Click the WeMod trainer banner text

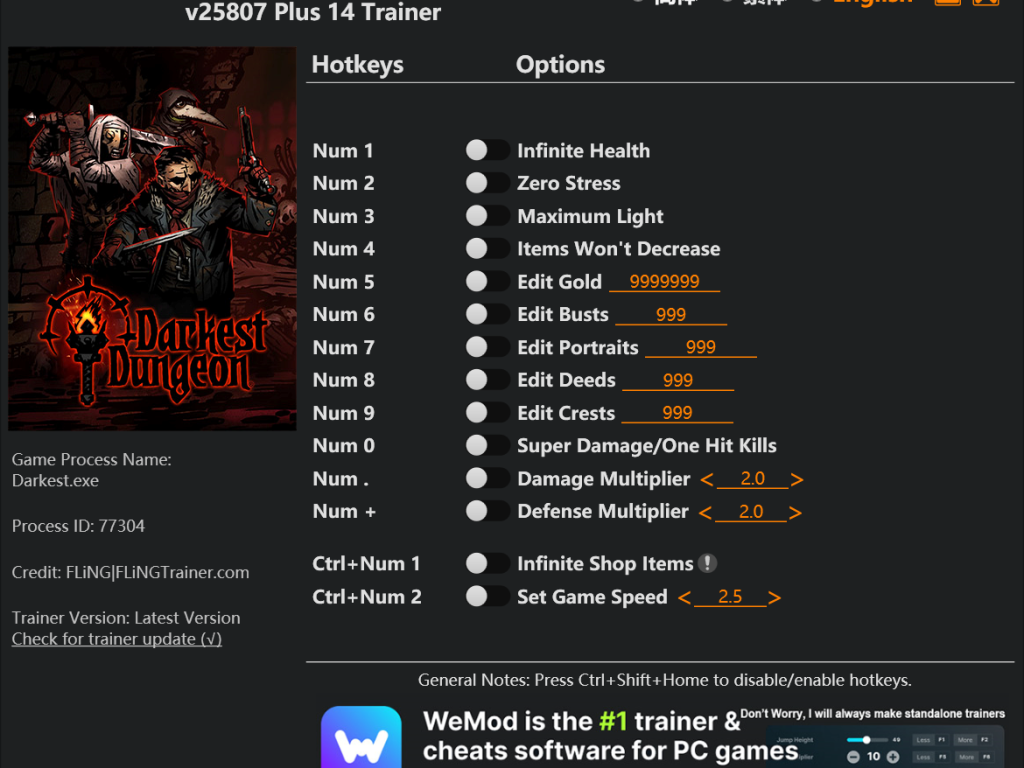tap(611, 736)
